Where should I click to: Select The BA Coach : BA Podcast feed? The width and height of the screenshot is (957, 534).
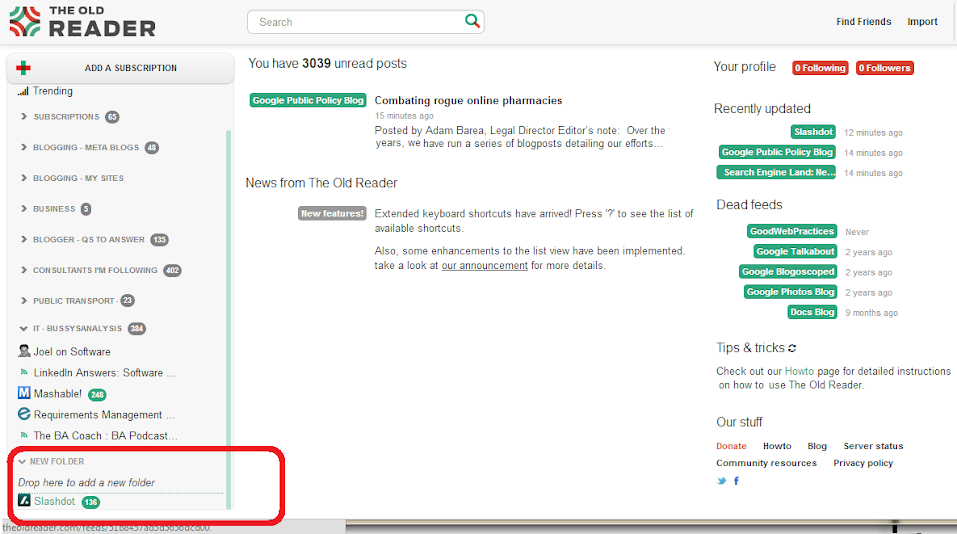coord(106,436)
